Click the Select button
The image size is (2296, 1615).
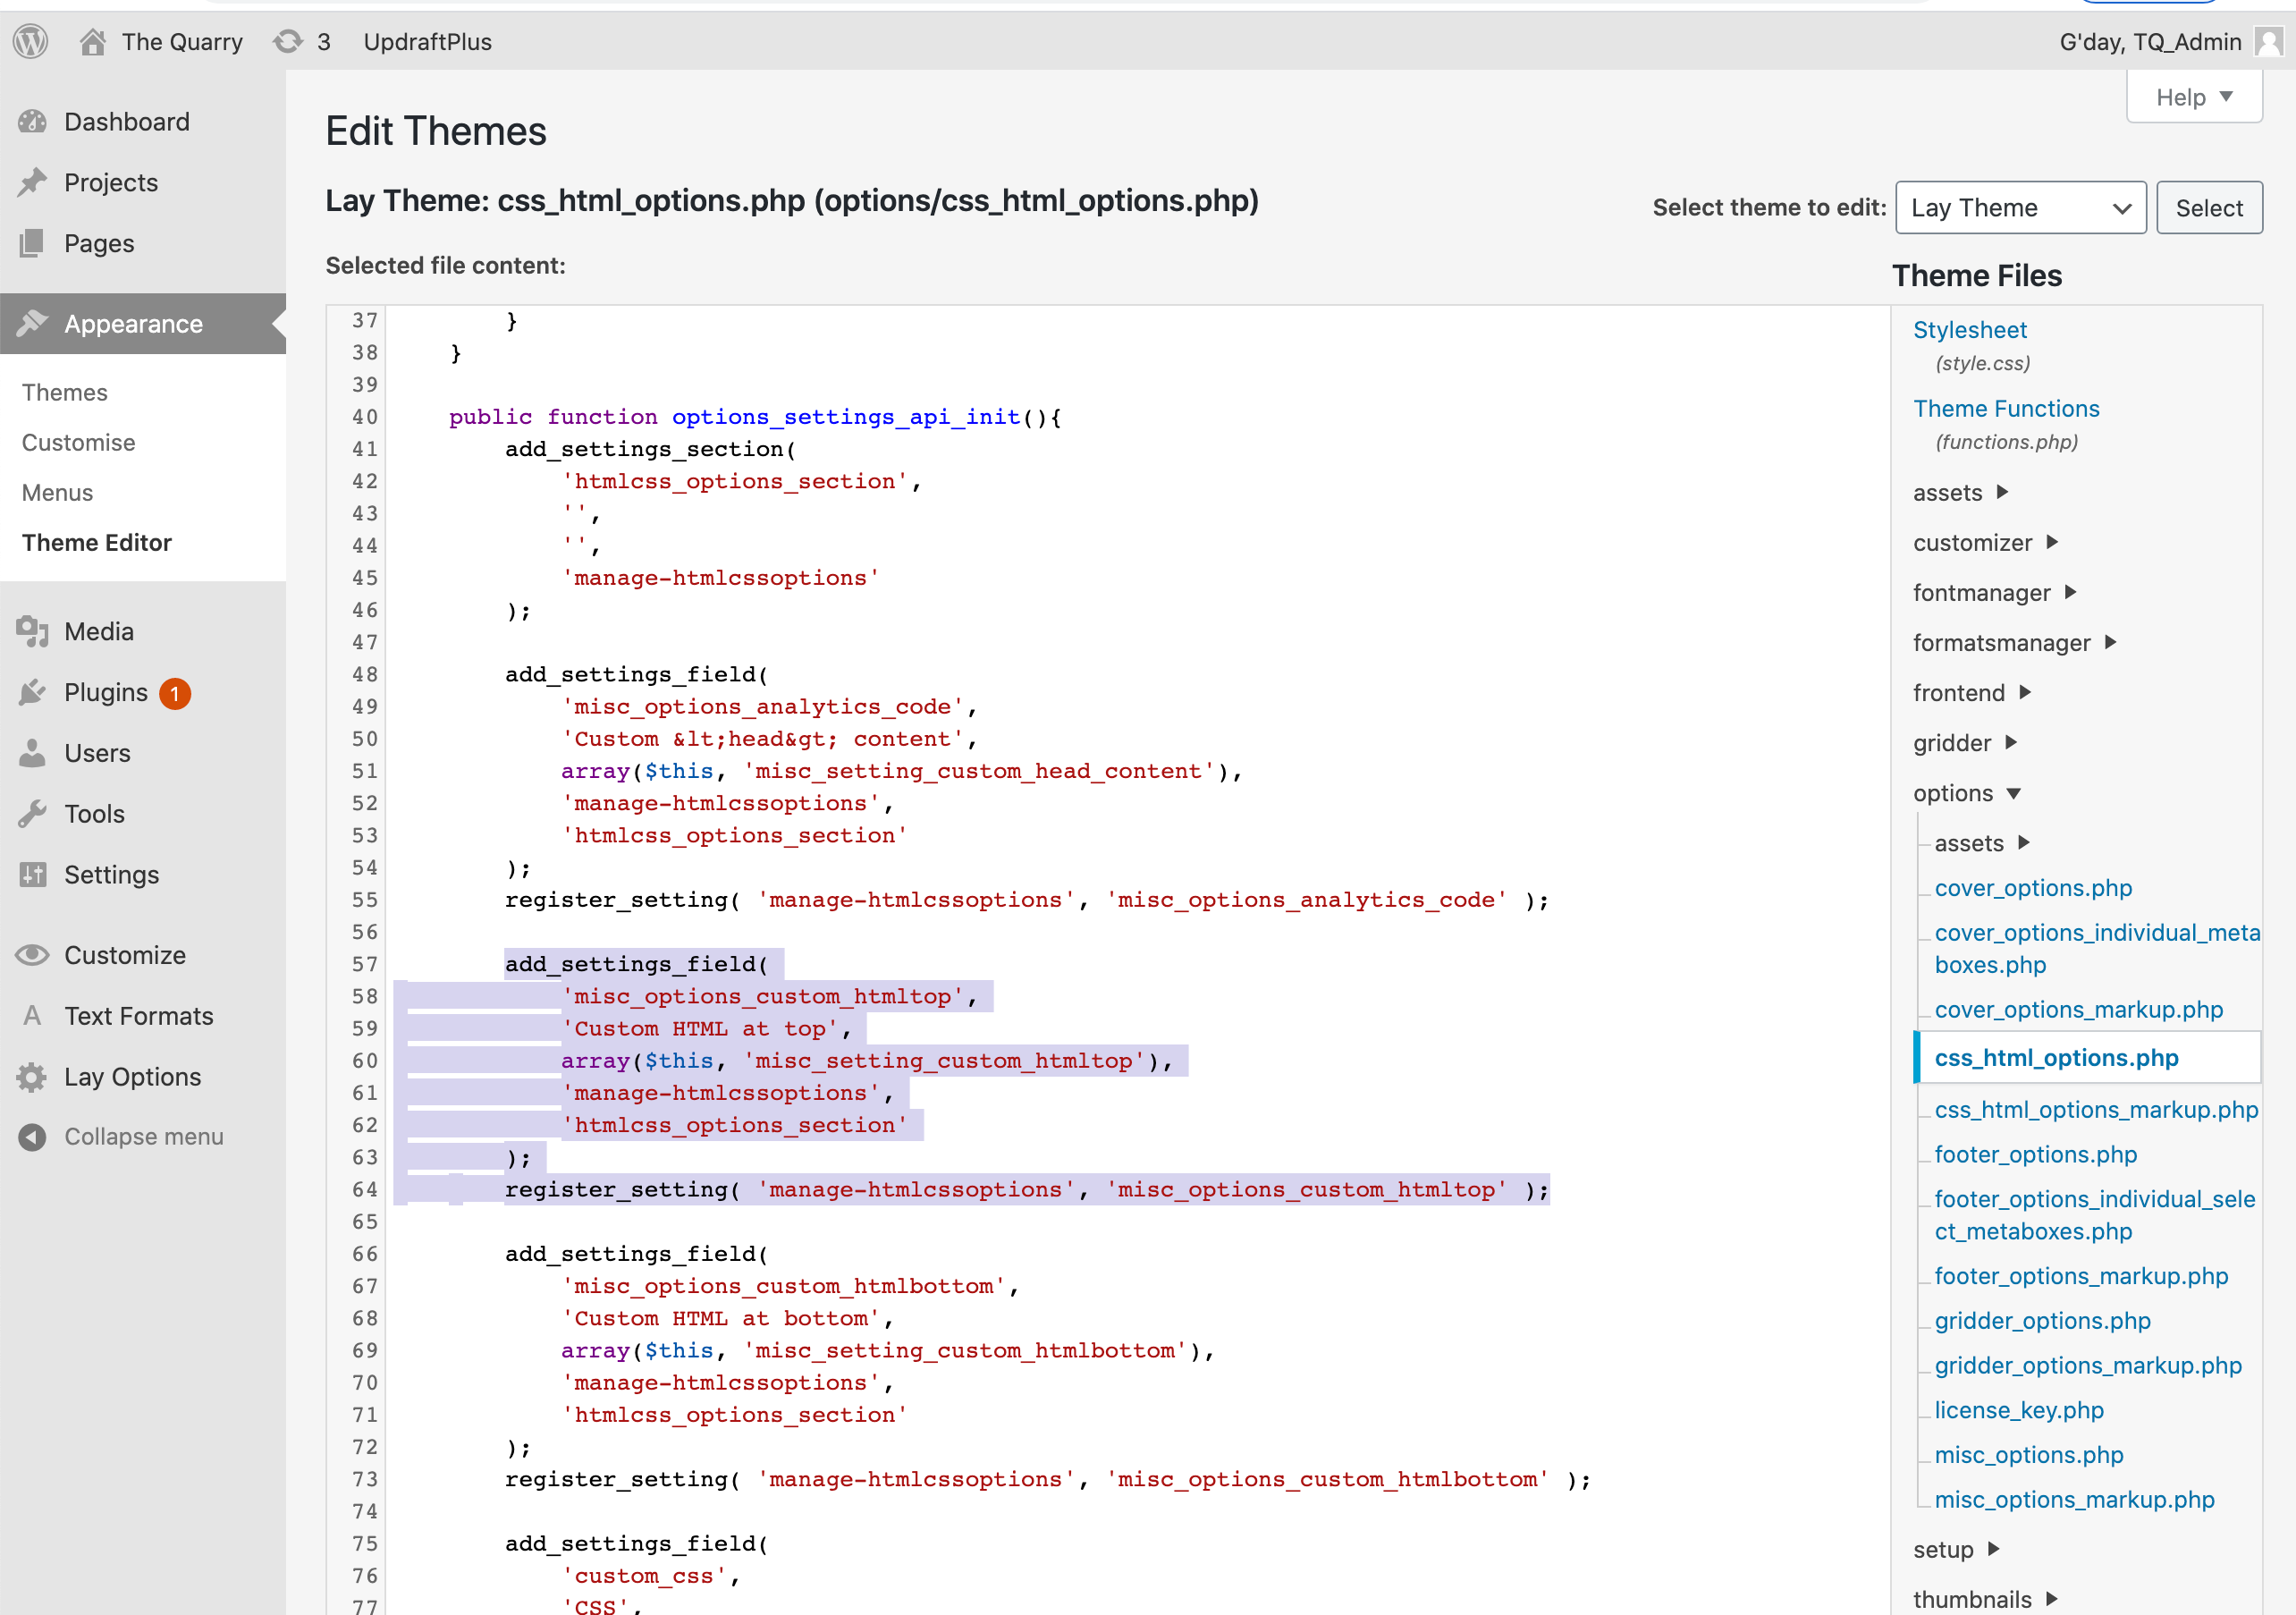point(2208,208)
